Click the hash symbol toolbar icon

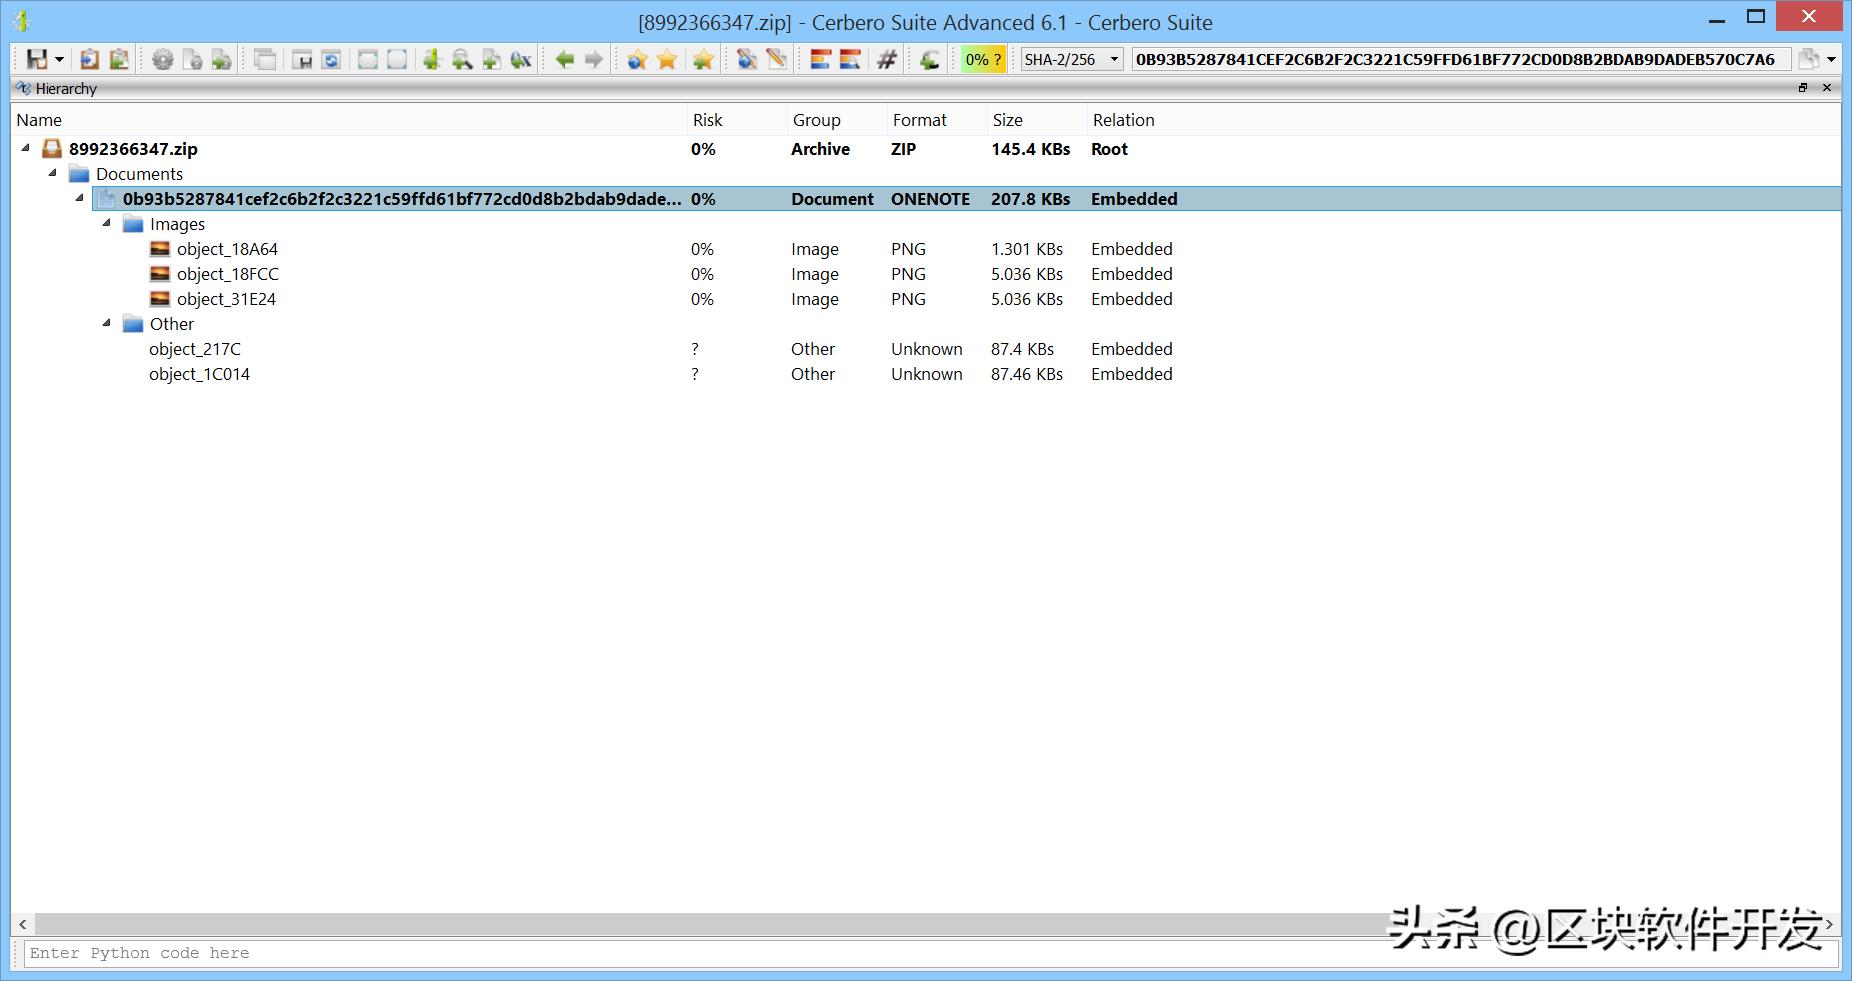[886, 59]
